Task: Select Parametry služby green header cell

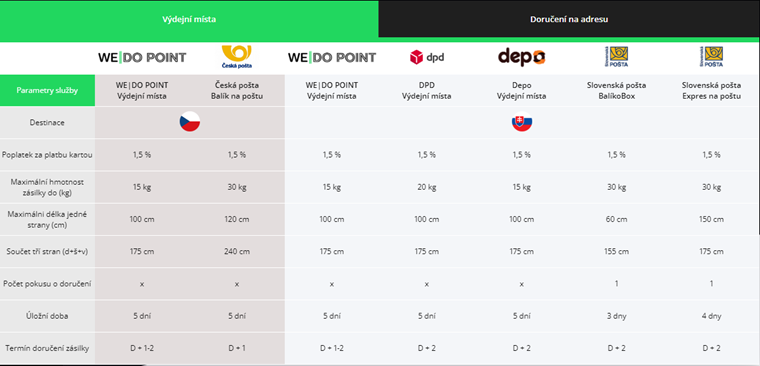Action: click(47, 91)
